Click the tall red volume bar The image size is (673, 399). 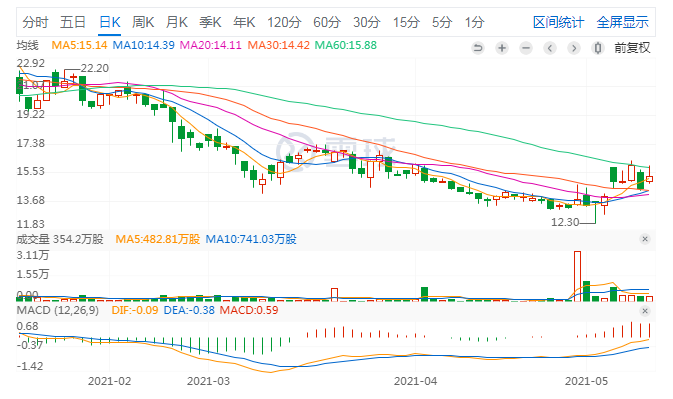tap(577, 276)
